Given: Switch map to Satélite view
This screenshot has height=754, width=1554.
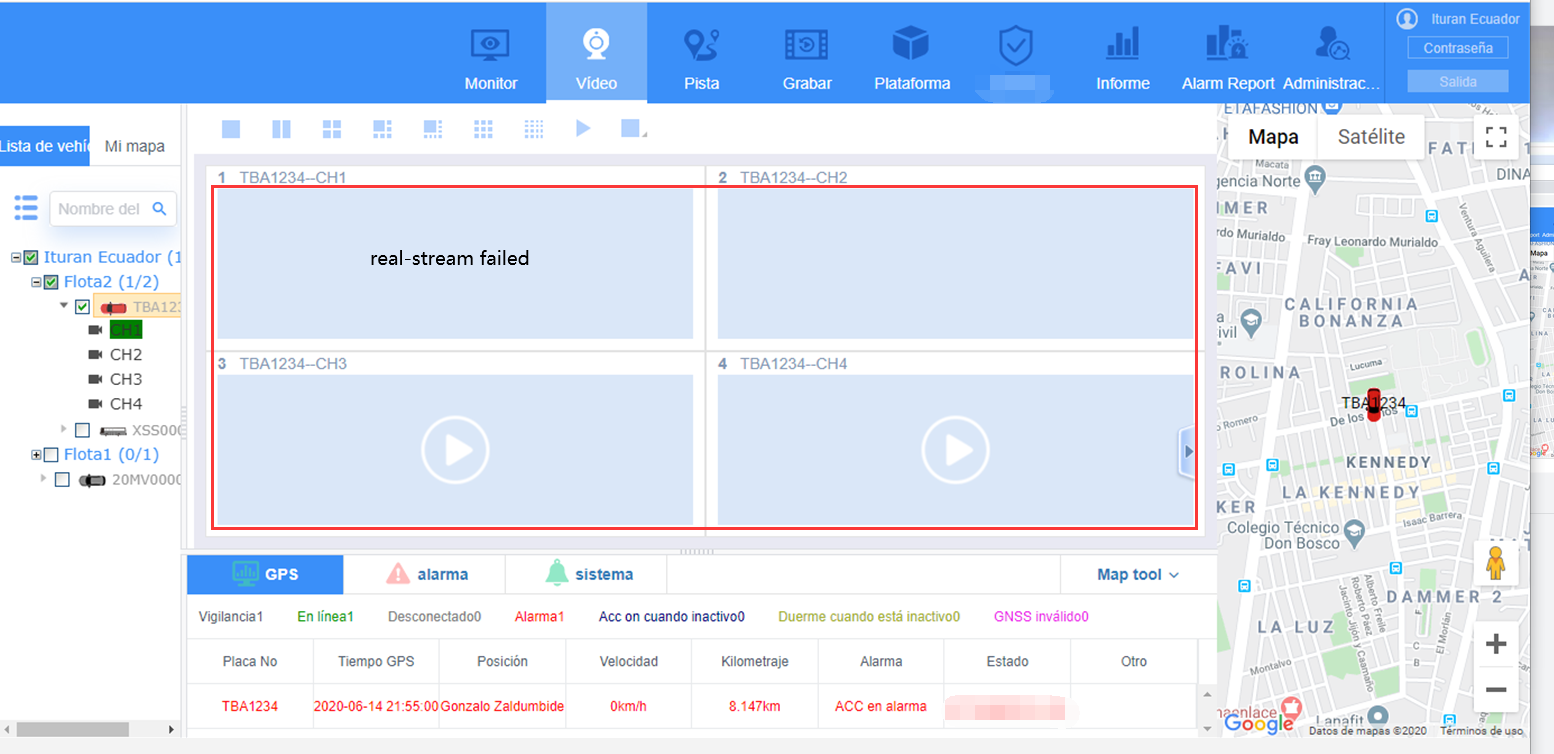Looking at the screenshot, I should [1371, 137].
